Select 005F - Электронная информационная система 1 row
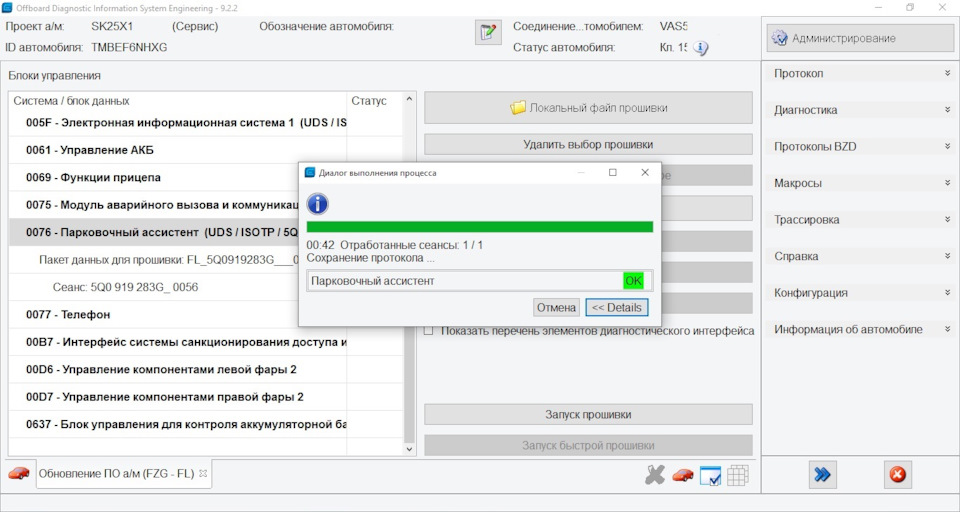 coord(178,122)
